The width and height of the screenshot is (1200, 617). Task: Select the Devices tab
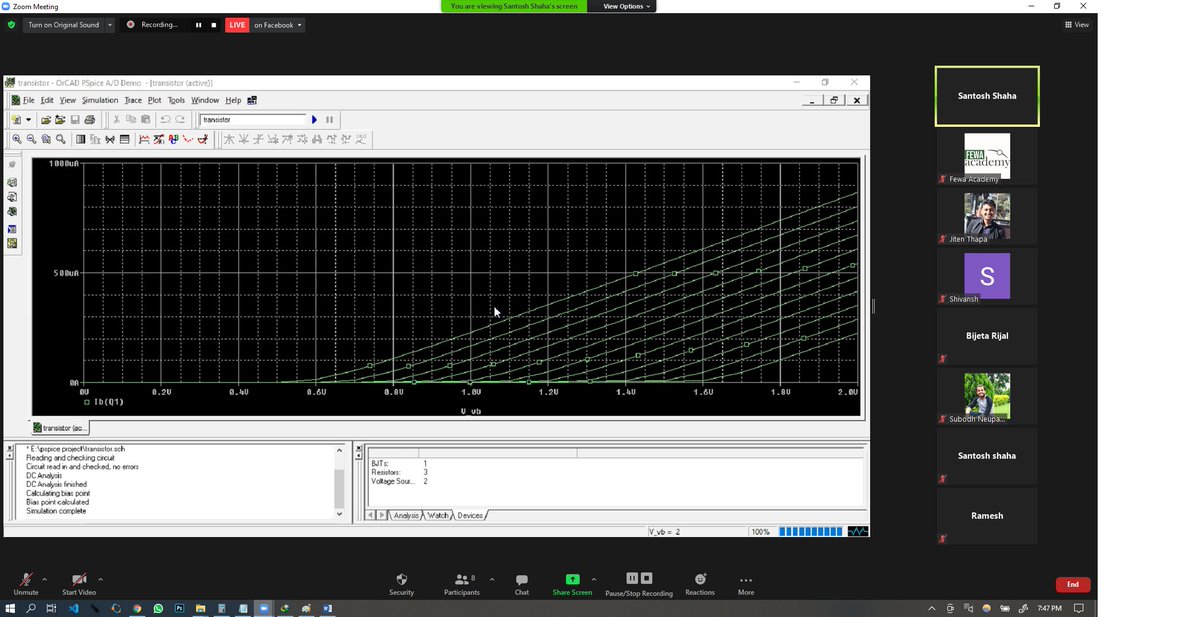click(470, 515)
